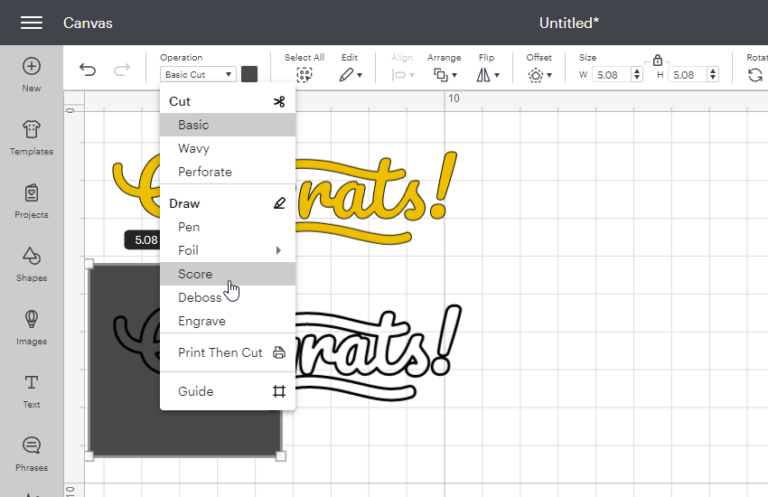
Task: Choose Wavy cut operation
Action: click(228, 148)
